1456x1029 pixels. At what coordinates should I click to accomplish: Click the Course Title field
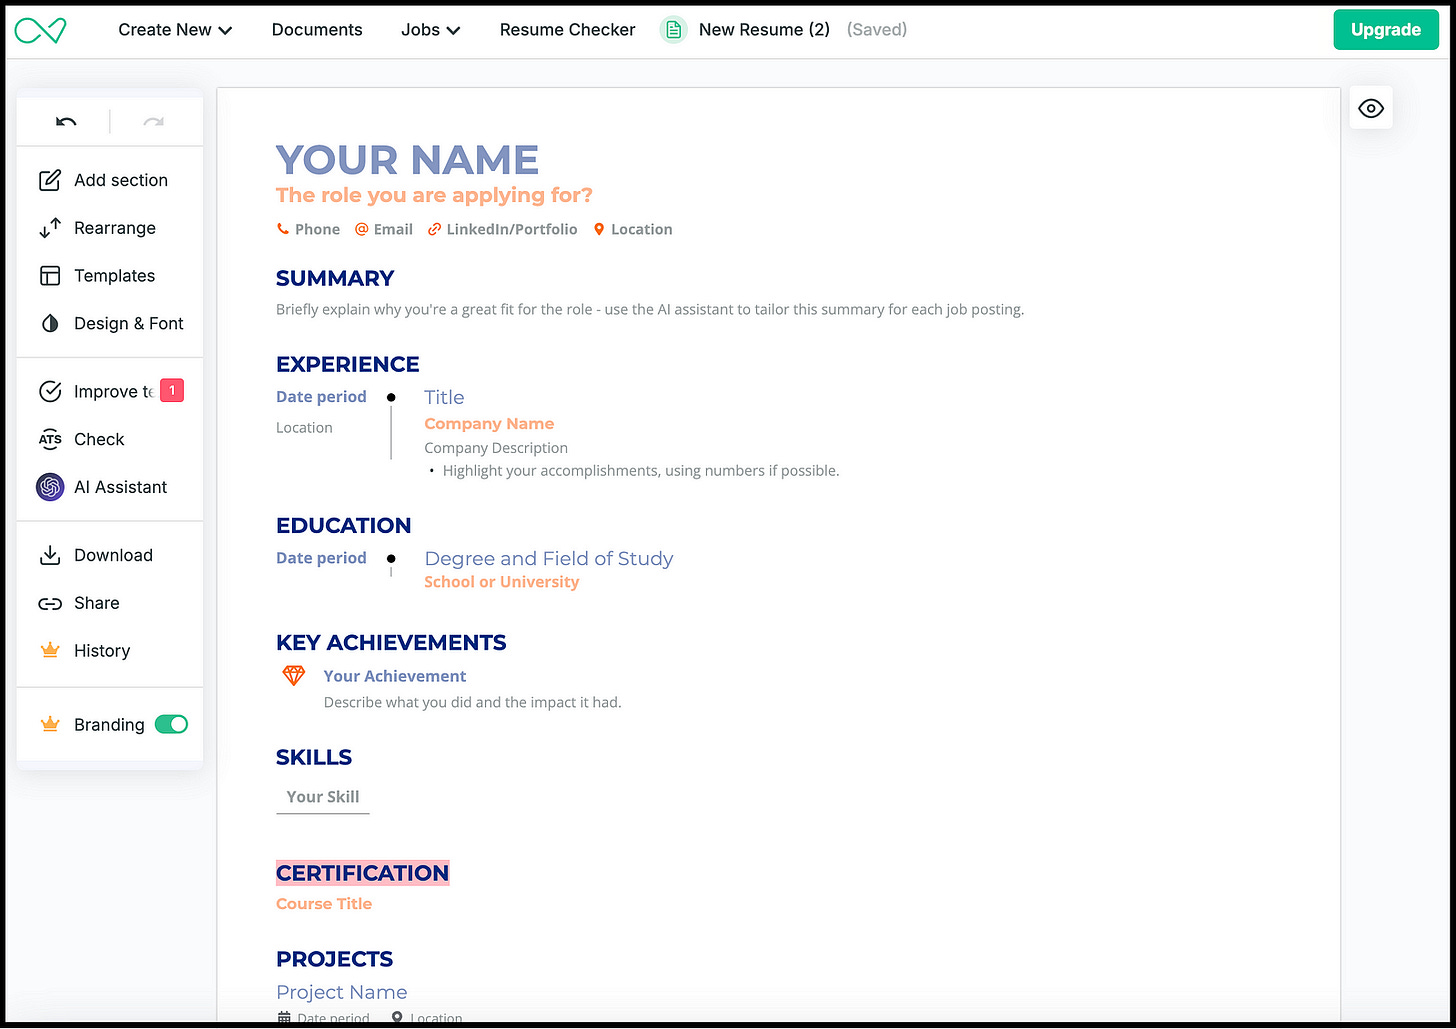point(324,904)
